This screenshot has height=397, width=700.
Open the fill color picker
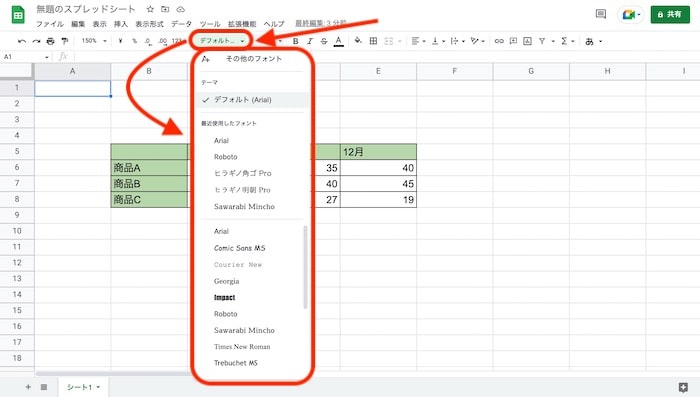pos(358,41)
